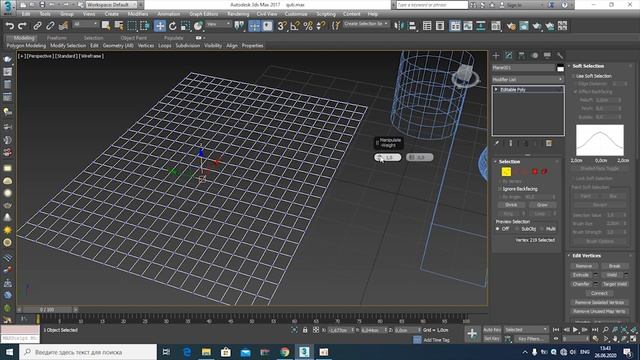Click the time slider 0/100 handle
Image resolution: width=640 pixels, height=360 pixels.
tap(47, 310)
